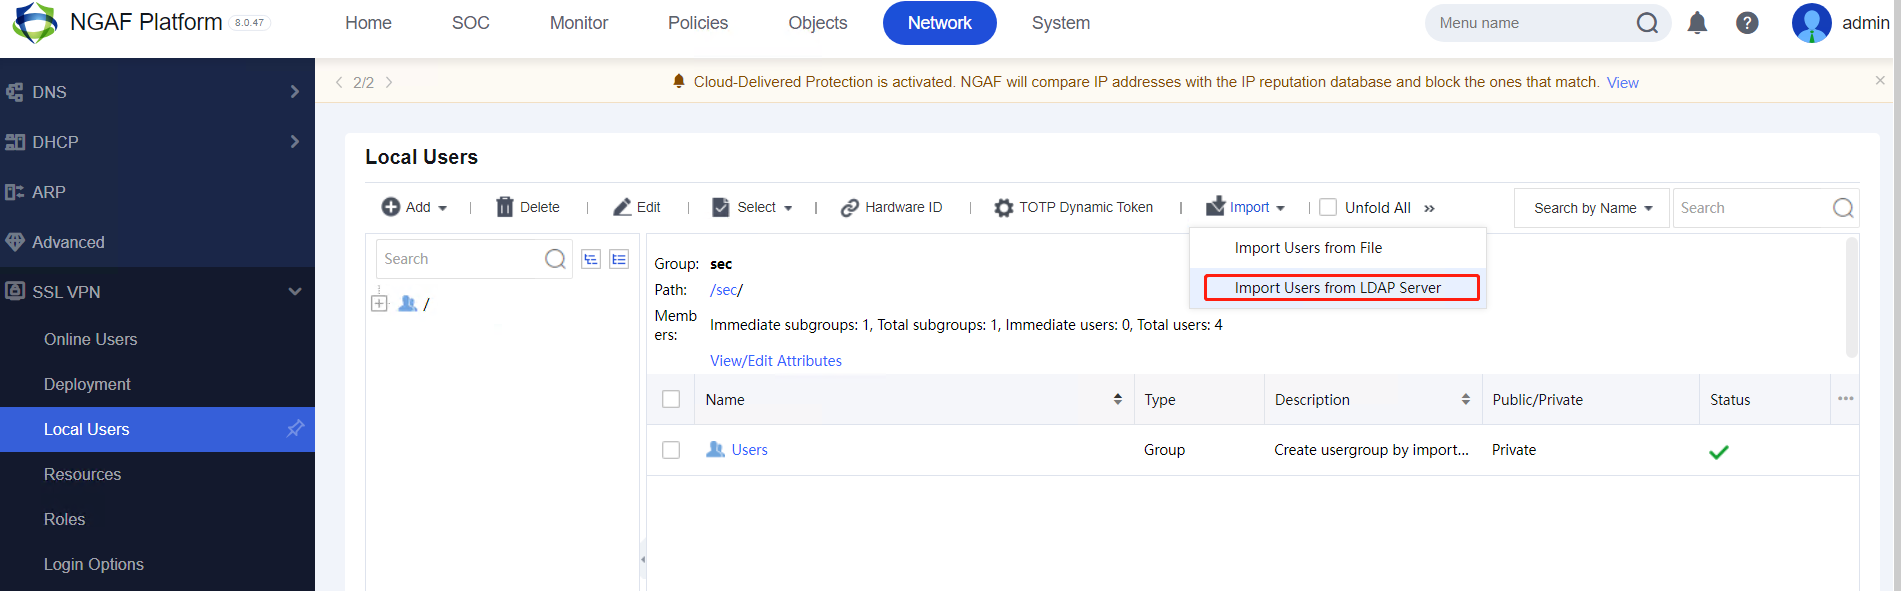
Task: Open the column options ellipsis in table header
Action: pos(1846,399)
